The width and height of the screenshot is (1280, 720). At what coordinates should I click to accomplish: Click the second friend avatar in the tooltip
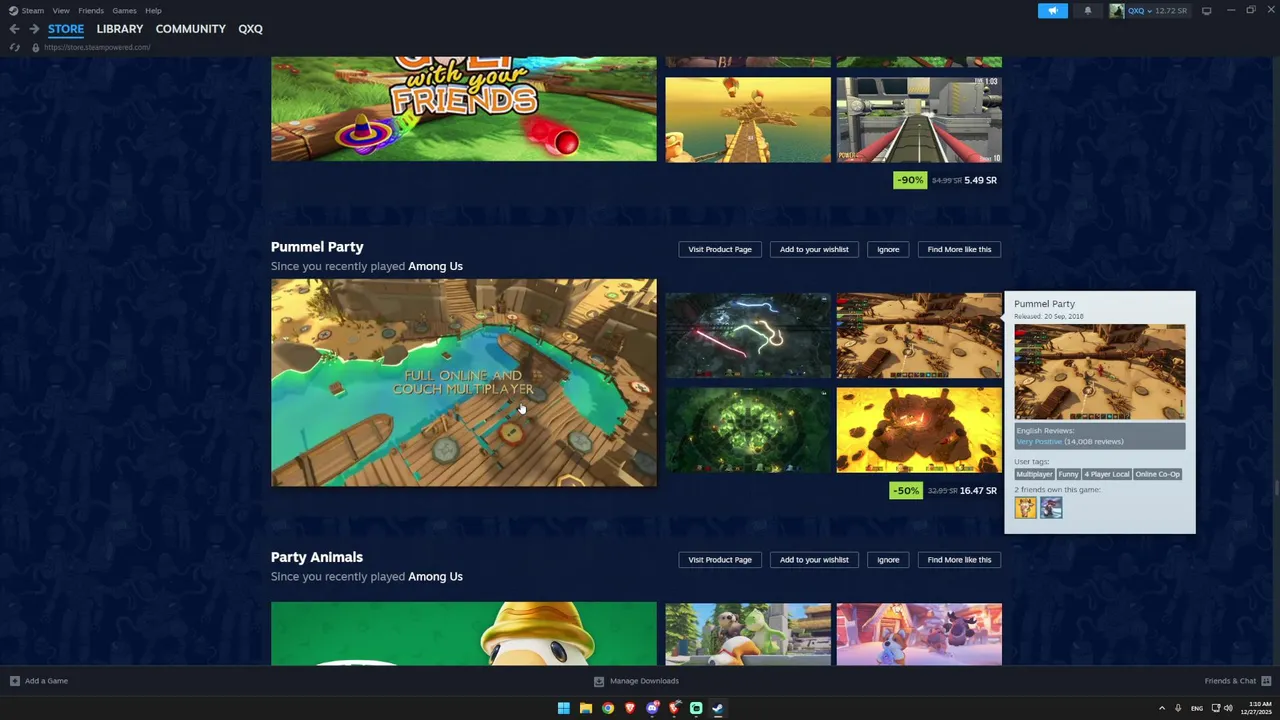(x=1051, y=508)
